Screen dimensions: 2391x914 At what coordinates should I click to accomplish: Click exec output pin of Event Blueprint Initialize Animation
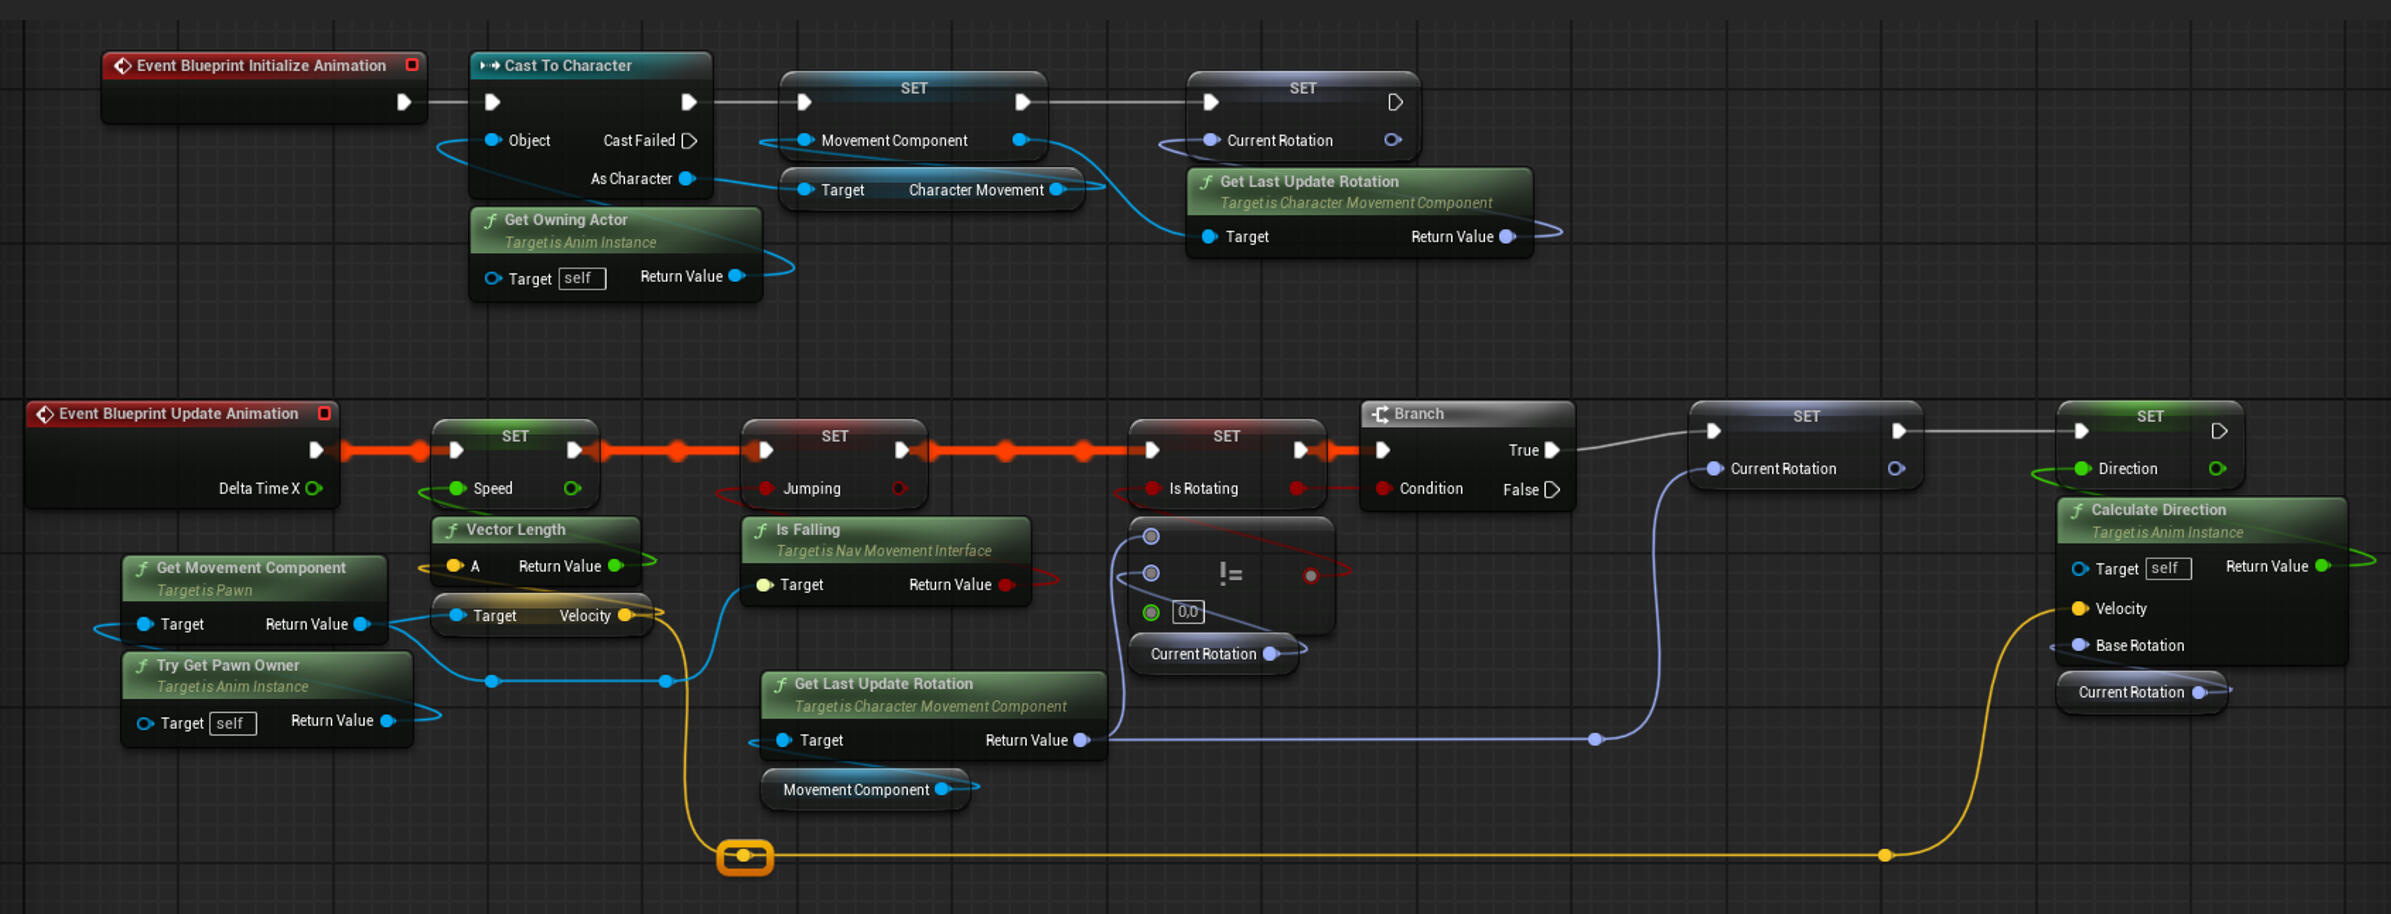404,102
